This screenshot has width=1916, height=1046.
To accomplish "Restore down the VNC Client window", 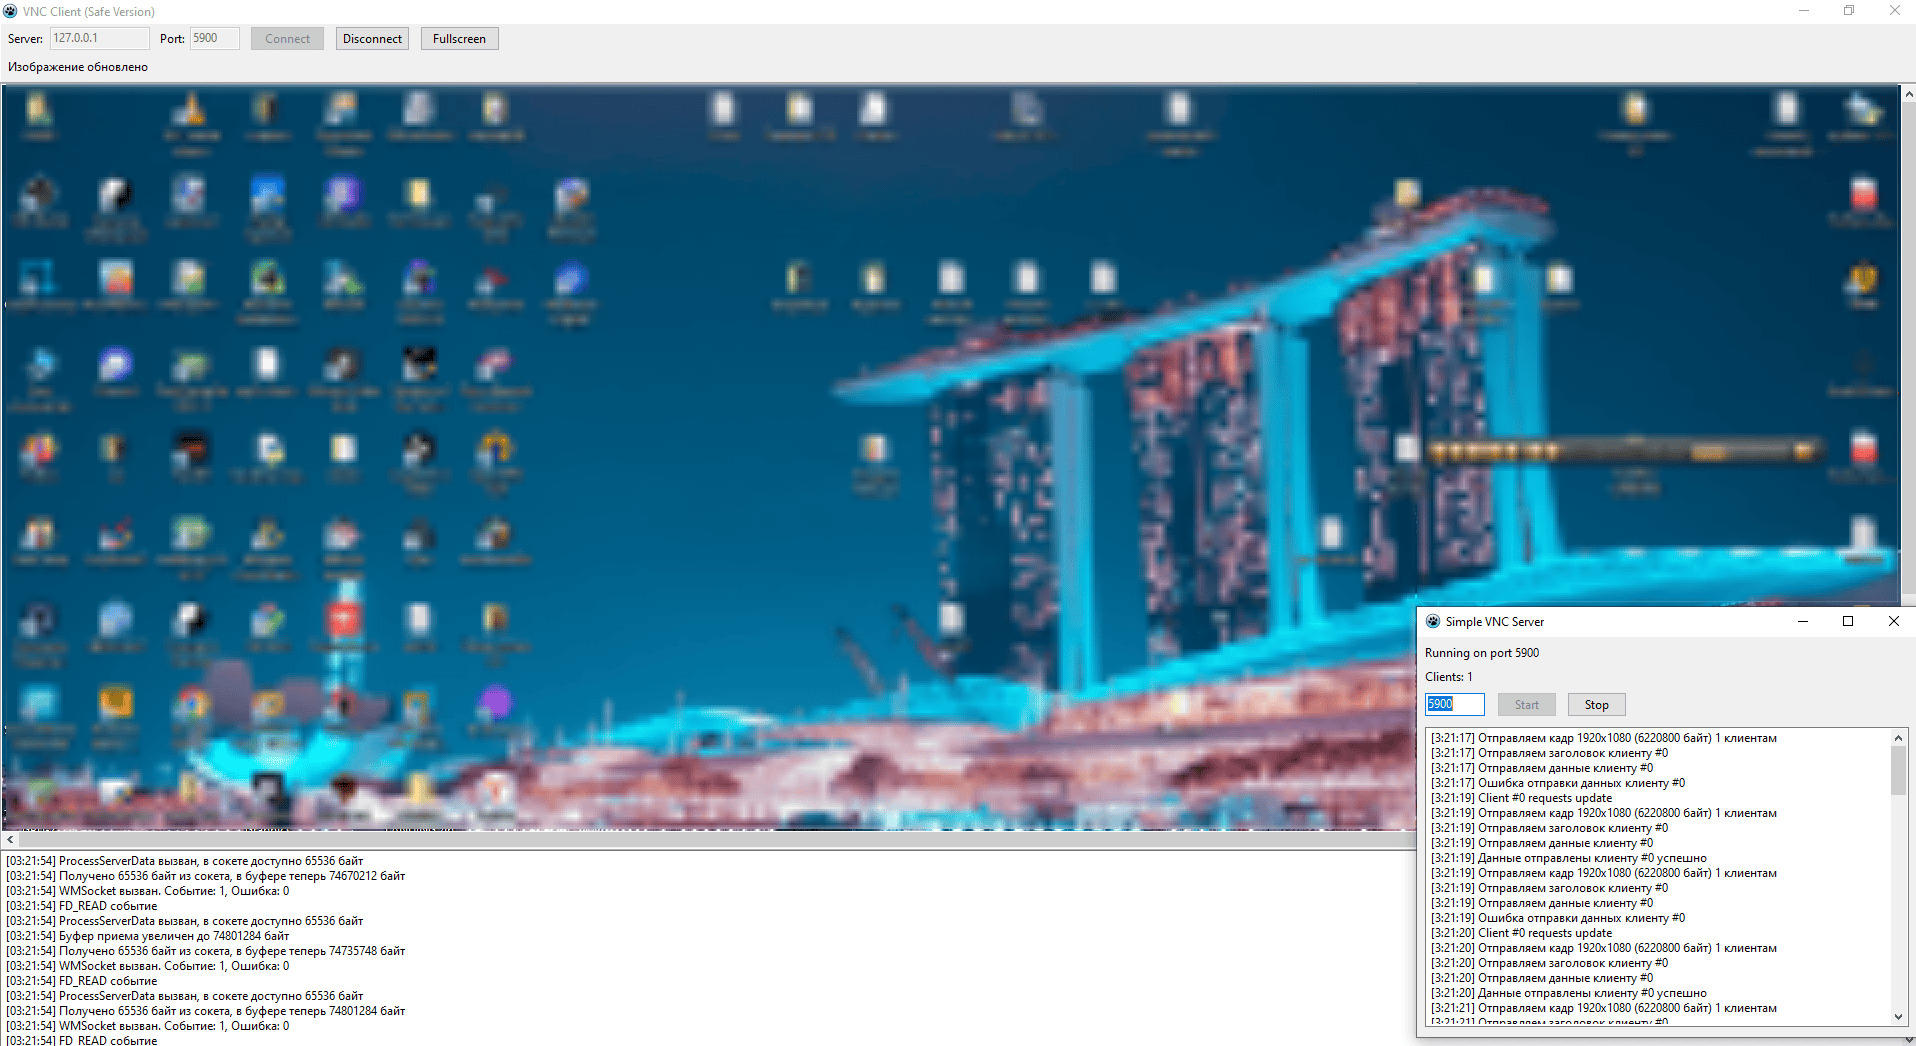I will 1849,11.
